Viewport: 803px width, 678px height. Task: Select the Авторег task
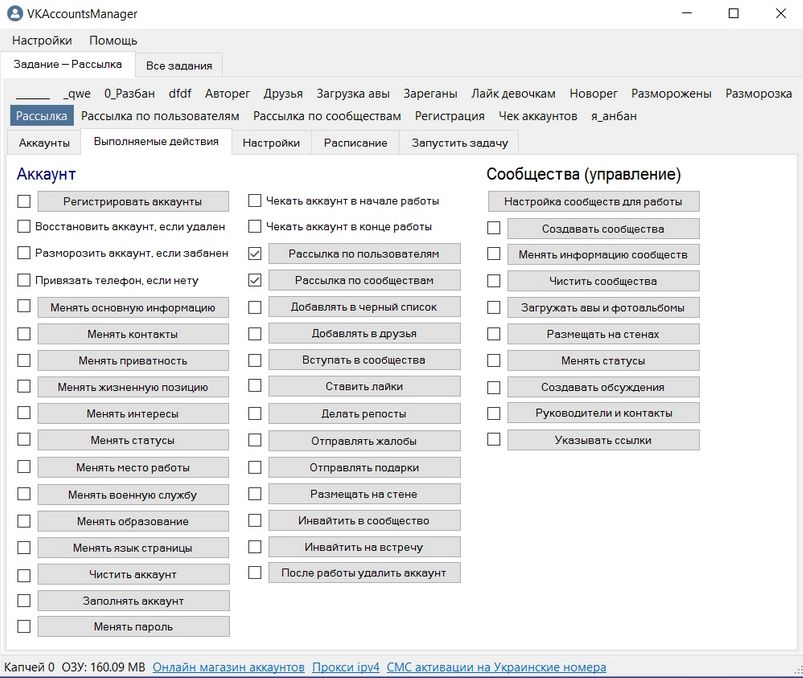pyautogui.click(x=227, y=93)
